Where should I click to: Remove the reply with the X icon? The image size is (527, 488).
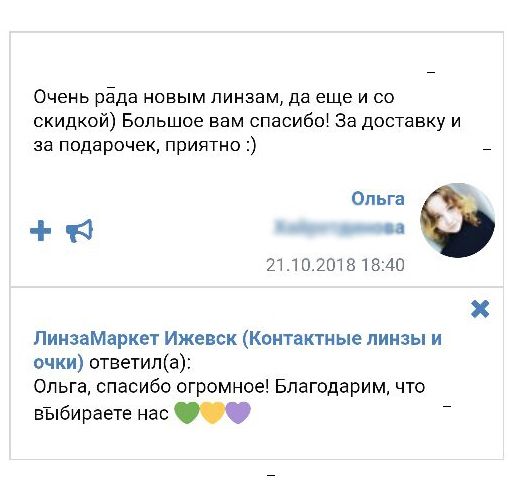480,309
